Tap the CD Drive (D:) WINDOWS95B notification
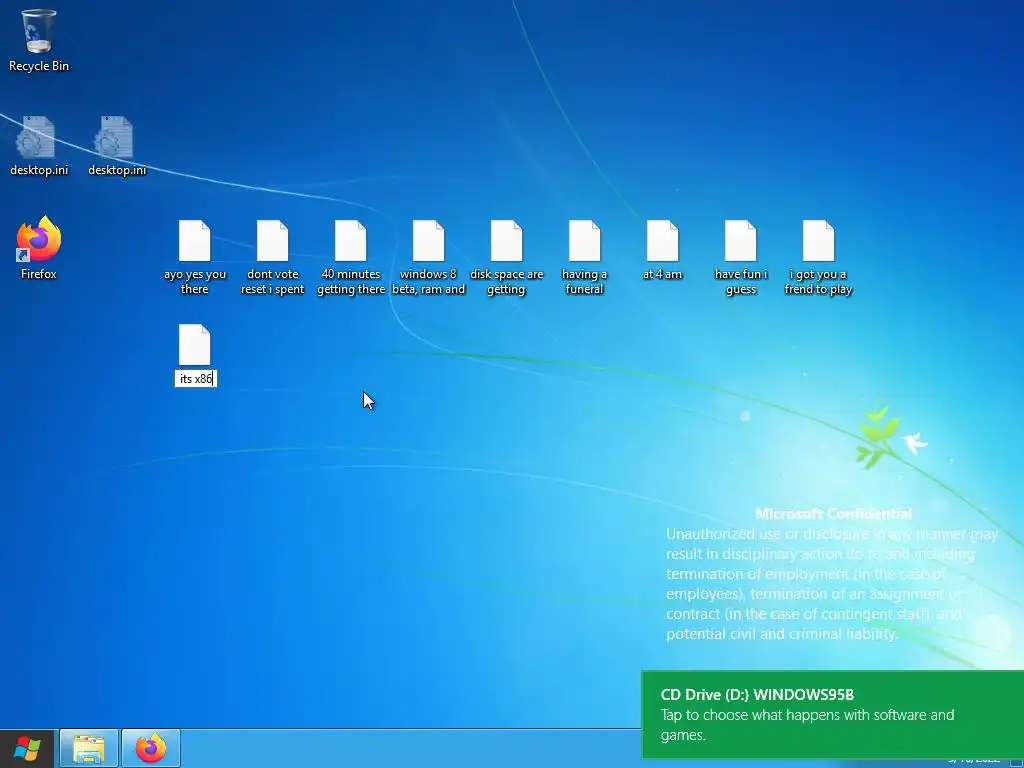 point(833,714)
